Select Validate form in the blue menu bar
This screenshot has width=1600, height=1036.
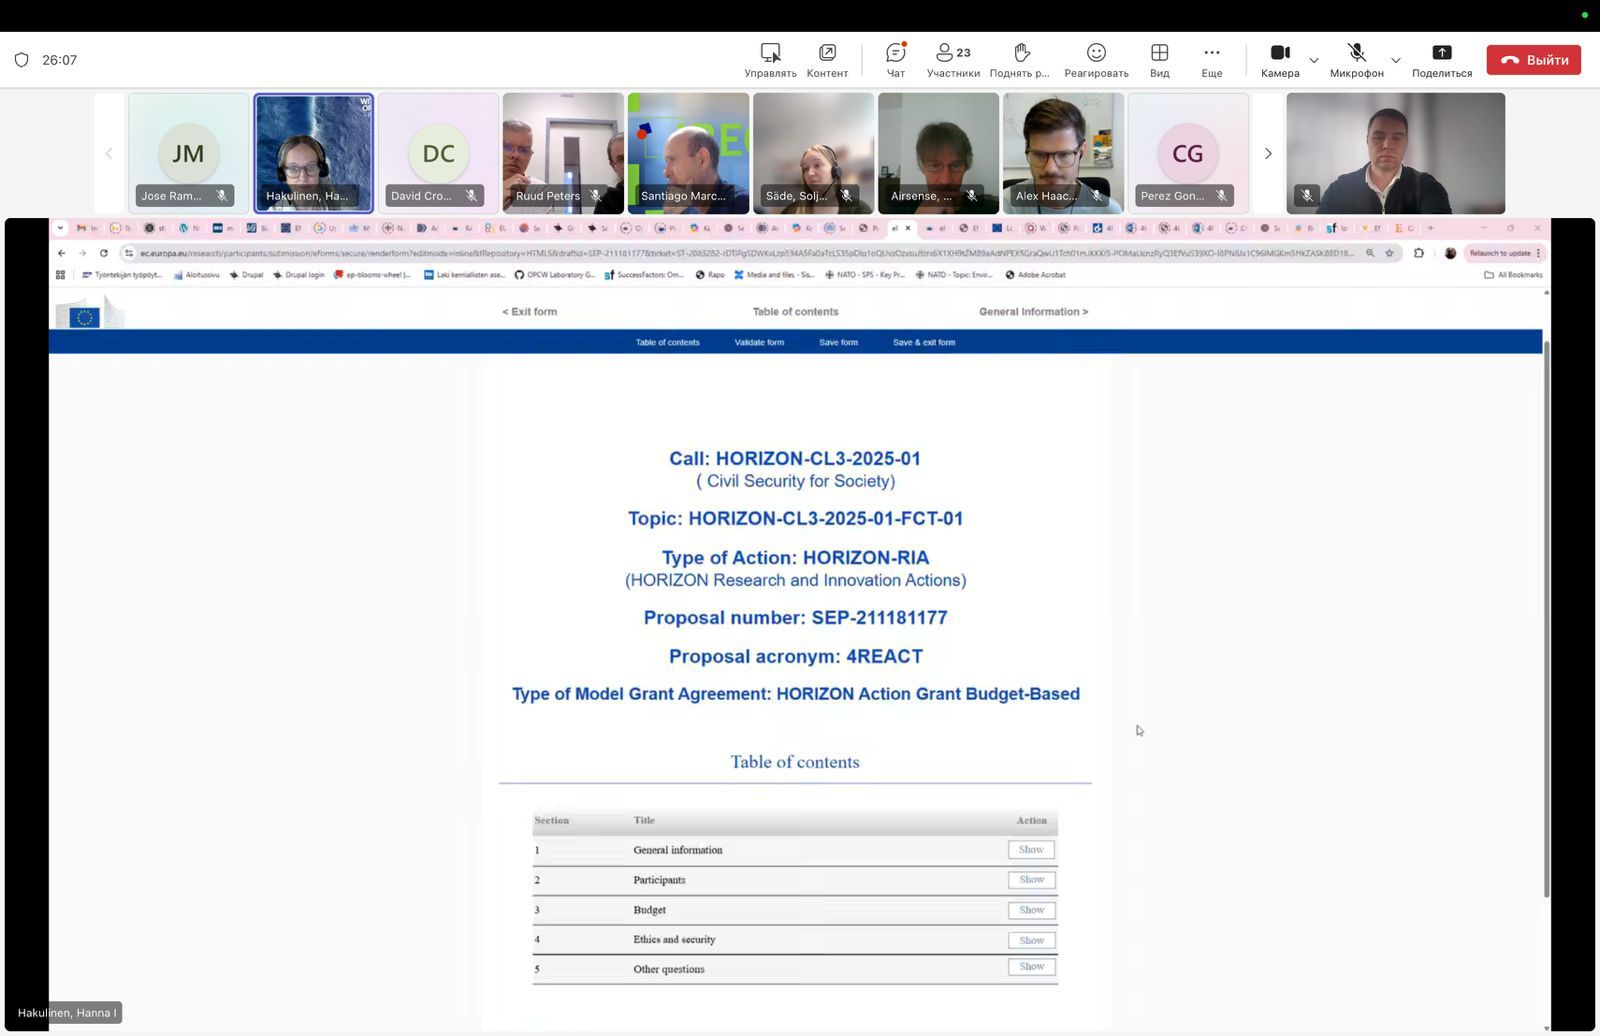(x=760, y=342)
